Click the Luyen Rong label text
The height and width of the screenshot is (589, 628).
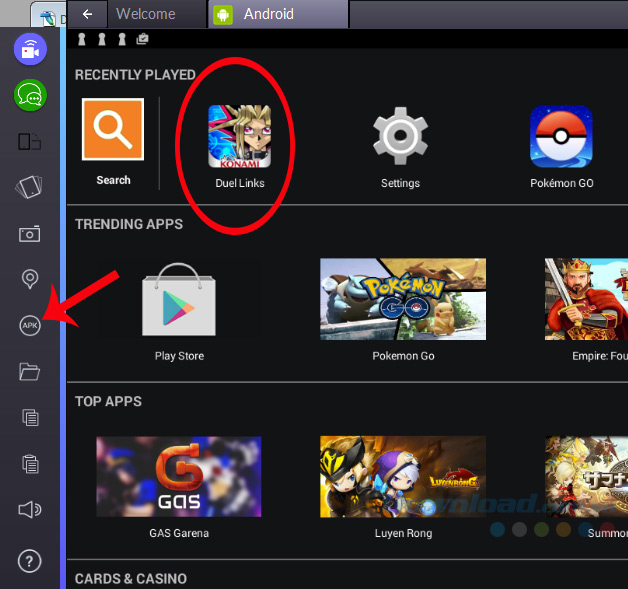(x=403, y=533)
